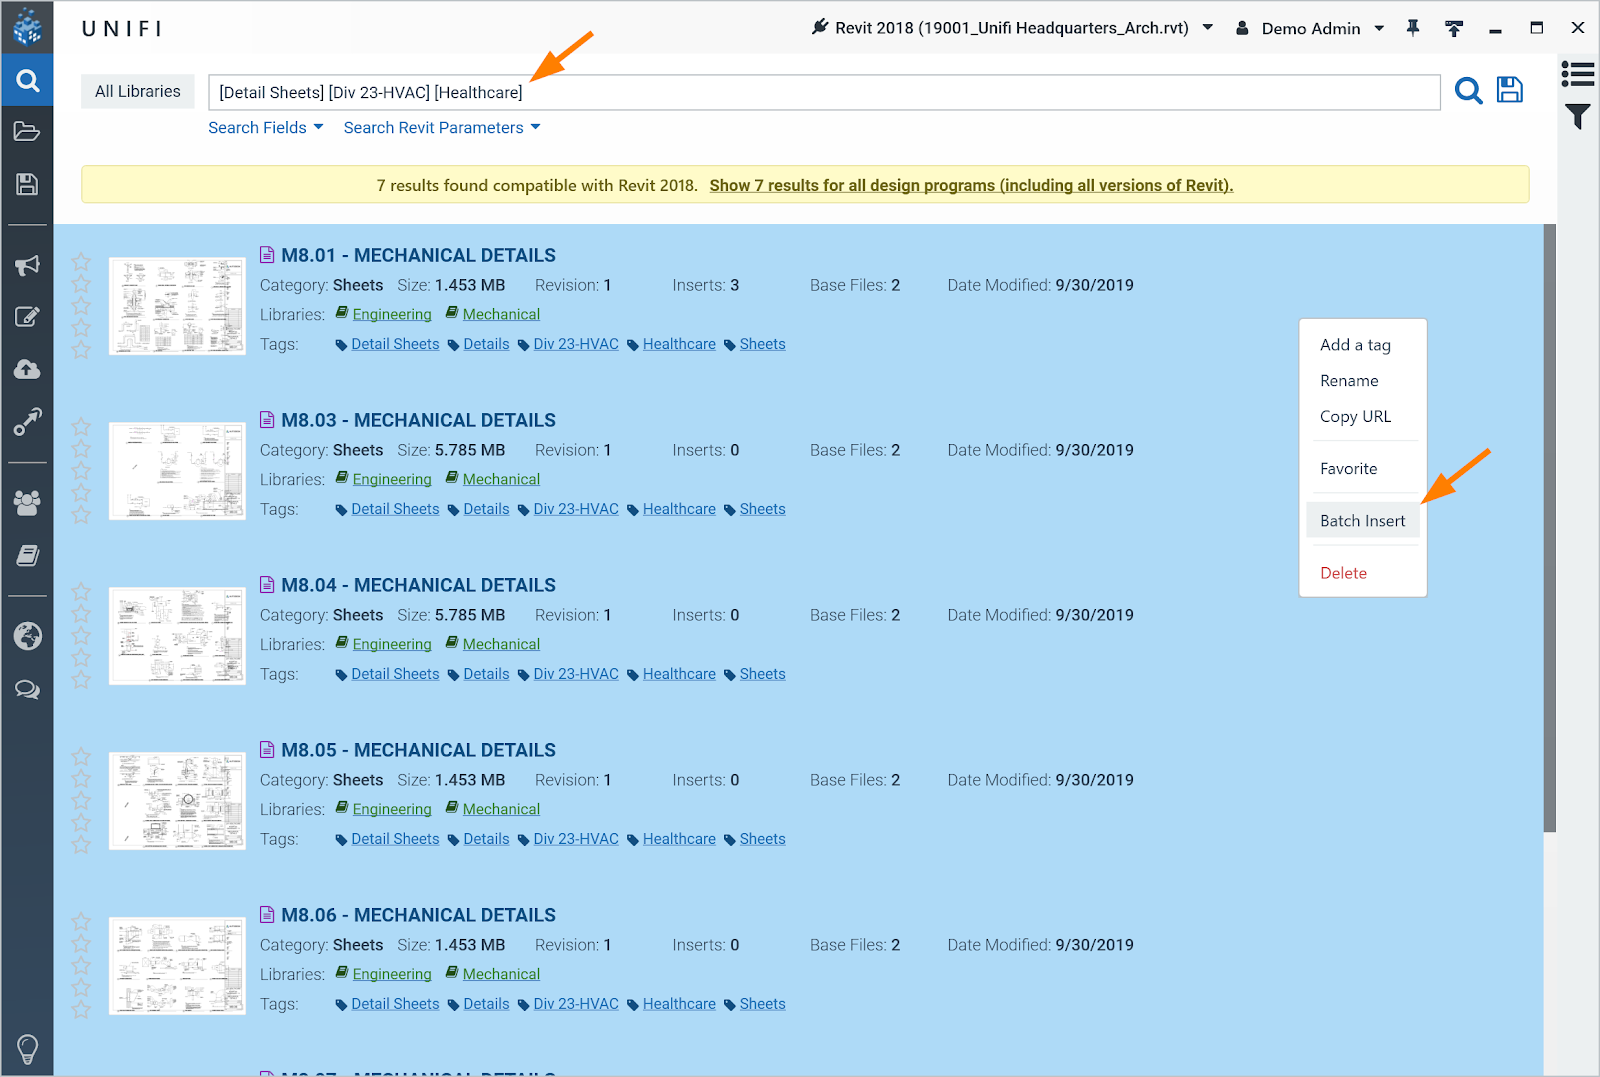The height and width of the screenshot is (1077, 1600).
Task: Choose Rename in the context menu
Action: pyautogui.click(x=1349, y=381)
